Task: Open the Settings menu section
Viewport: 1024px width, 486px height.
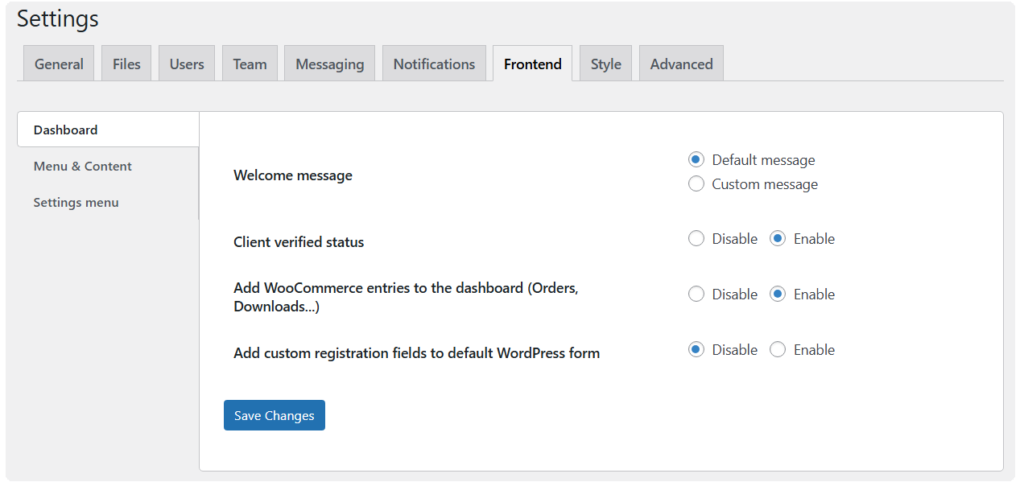Action: point(76,202)
